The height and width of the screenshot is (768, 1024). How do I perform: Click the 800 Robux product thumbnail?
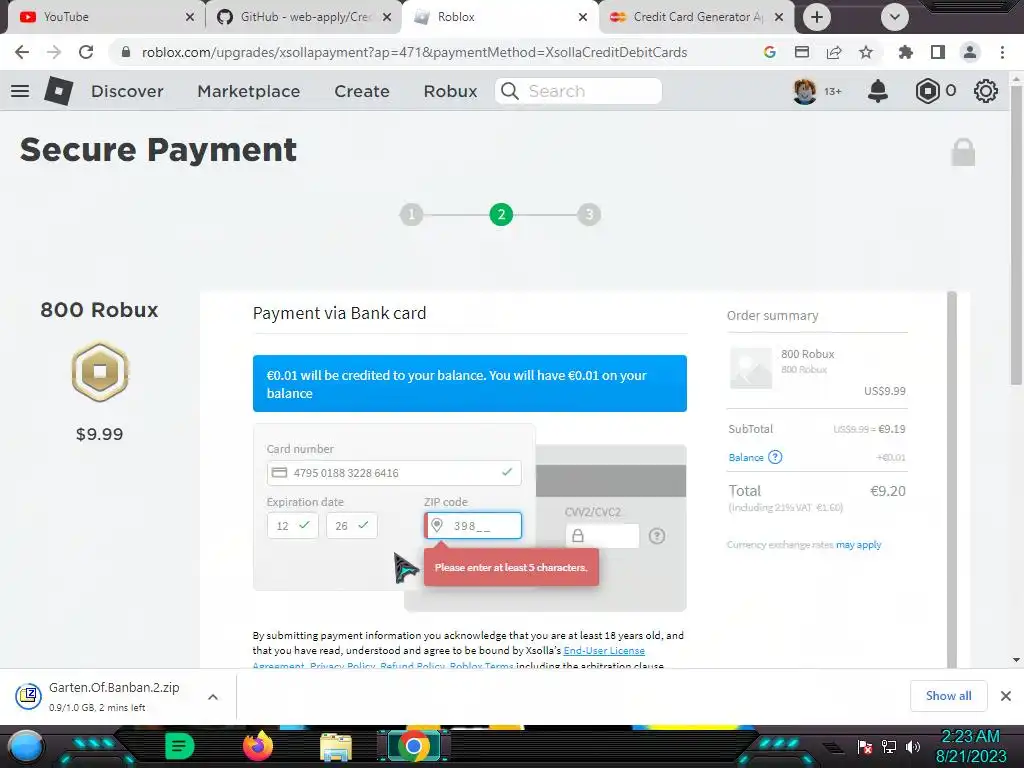pos(750,368)
